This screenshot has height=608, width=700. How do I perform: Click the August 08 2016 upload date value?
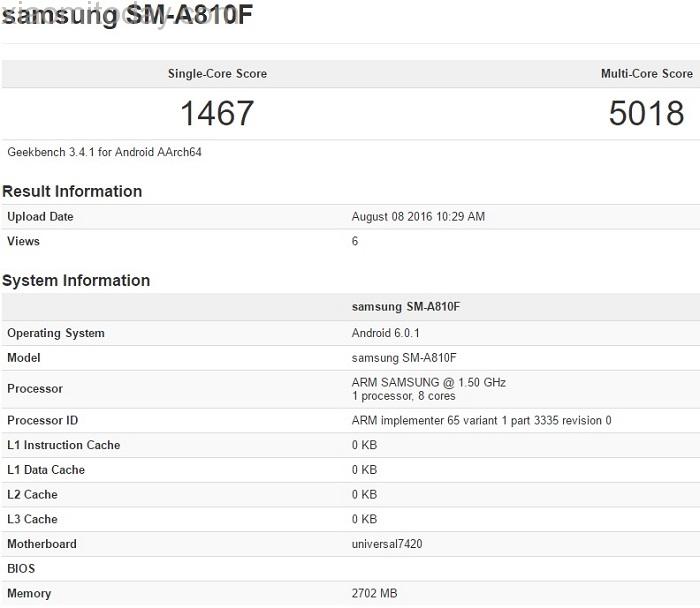418,217
